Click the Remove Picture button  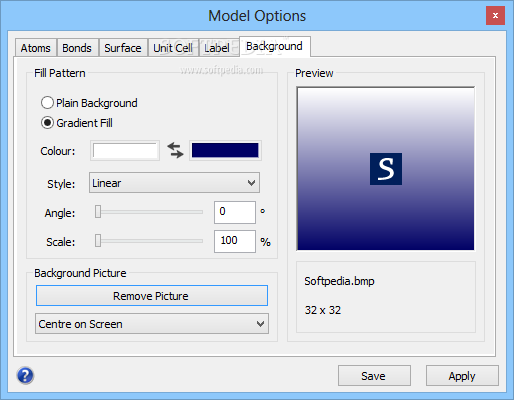[152, 296]
